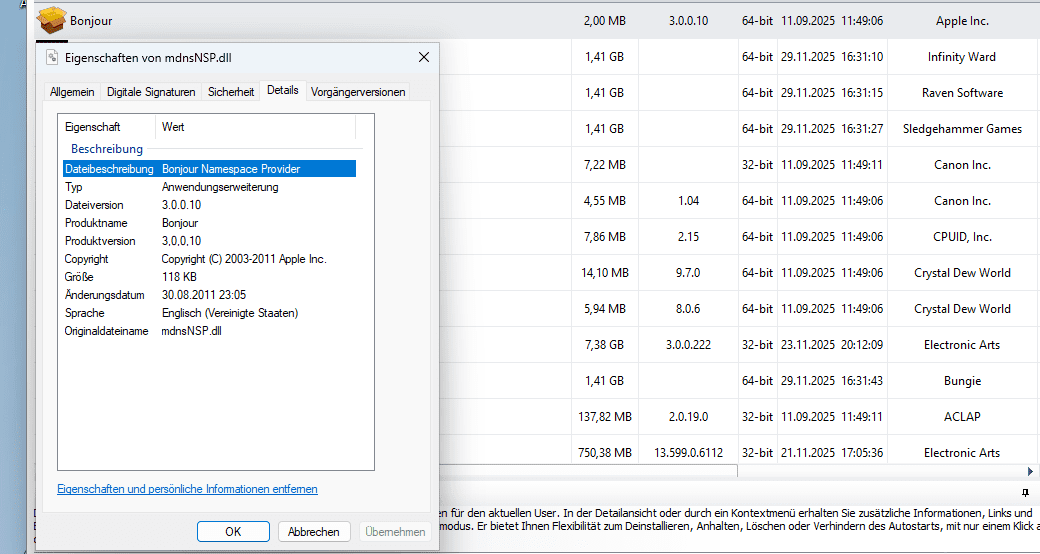This screenshot has width=1040, height=554.
Task: Click the 4,55 MB size cell
Action: coord(604,201)
